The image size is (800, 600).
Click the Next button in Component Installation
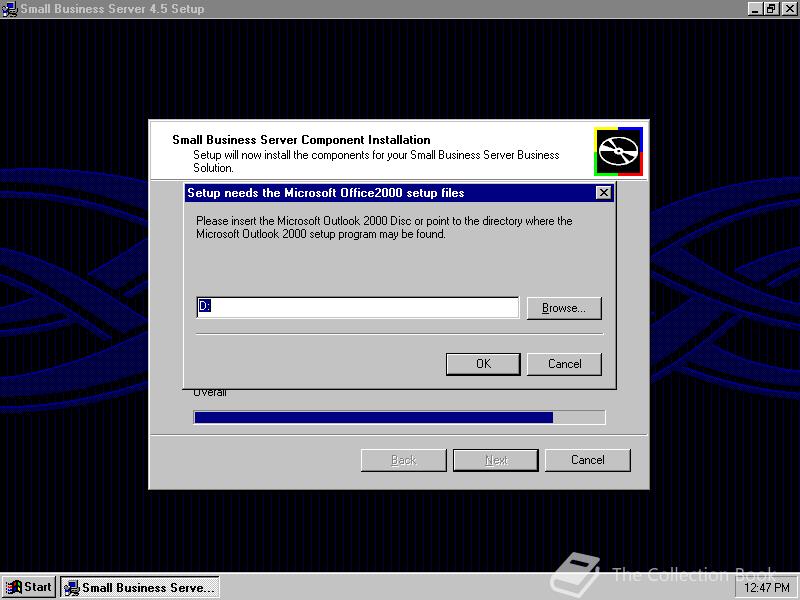click(x=496, y=460)
